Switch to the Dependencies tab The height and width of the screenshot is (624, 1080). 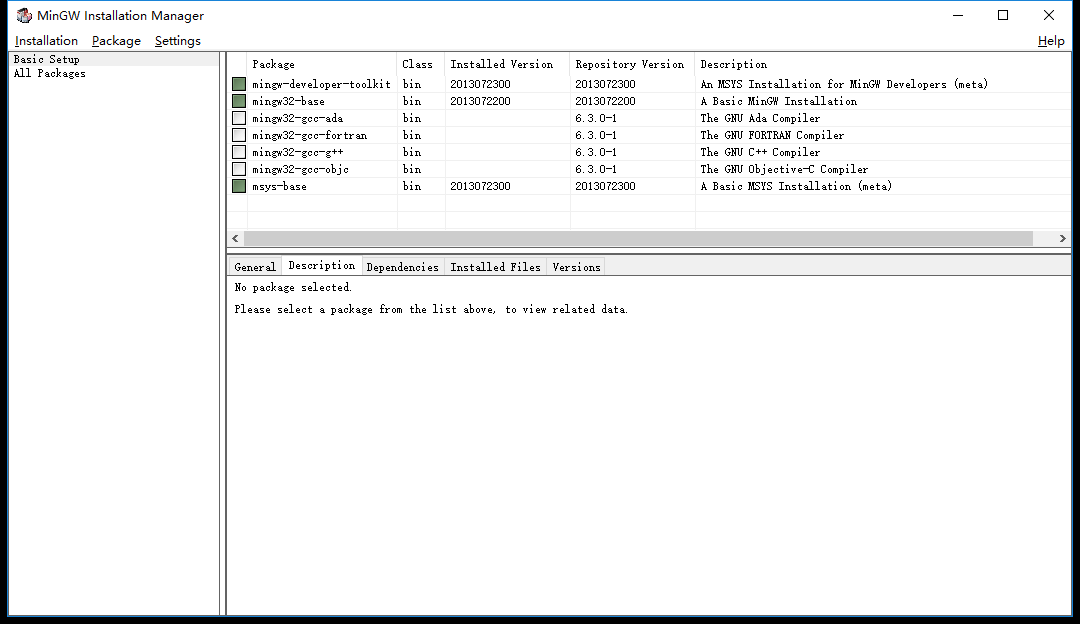tap(402, 266)
